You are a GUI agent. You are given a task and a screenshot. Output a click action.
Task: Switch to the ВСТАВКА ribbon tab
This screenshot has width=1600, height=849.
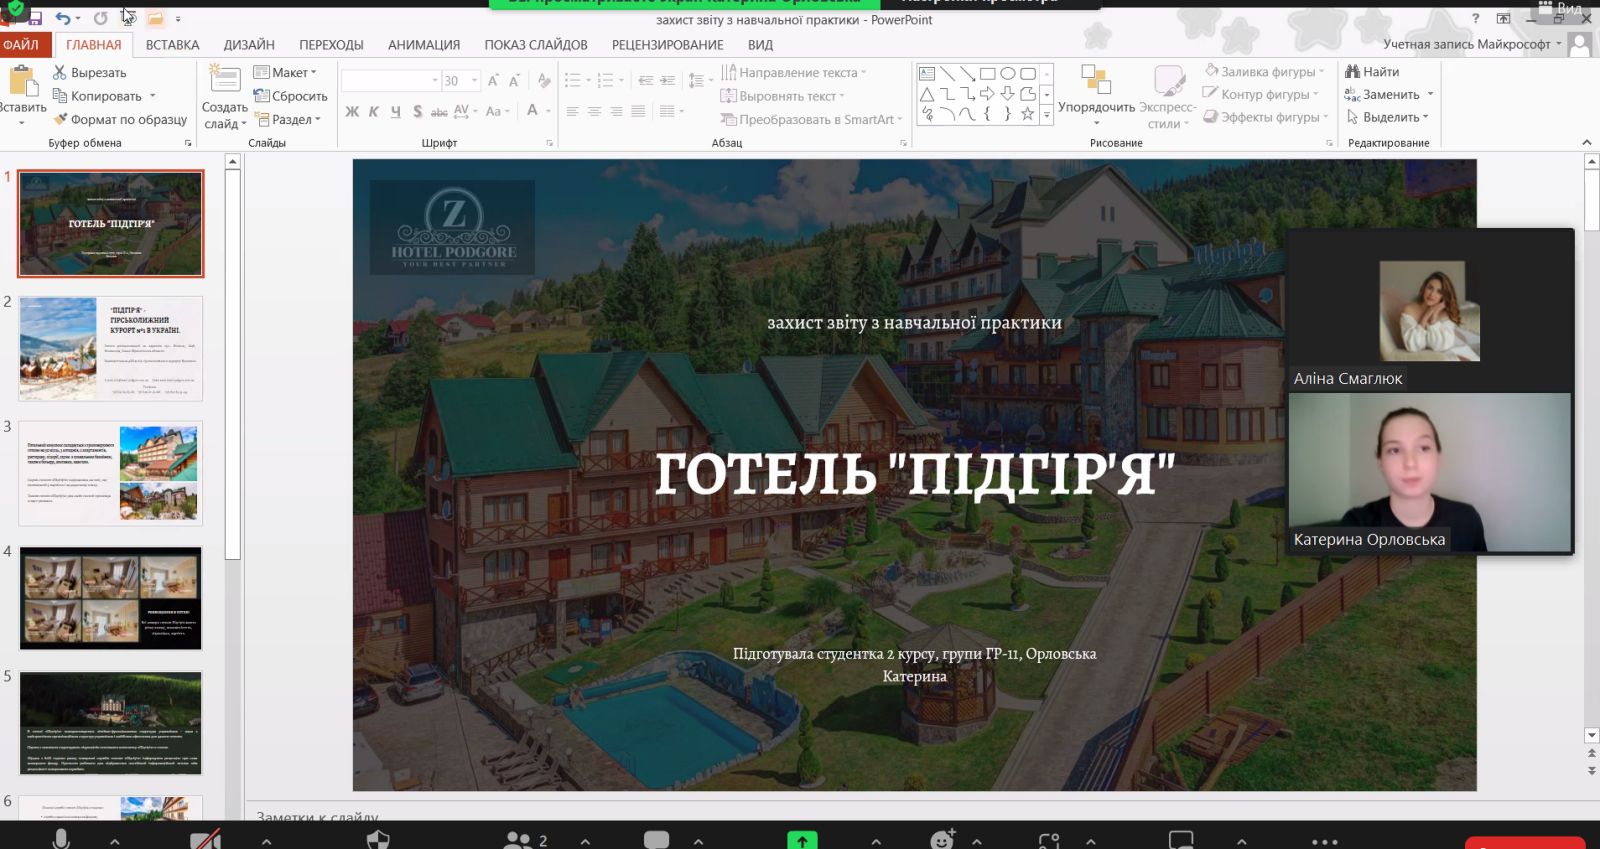point(173,45)
